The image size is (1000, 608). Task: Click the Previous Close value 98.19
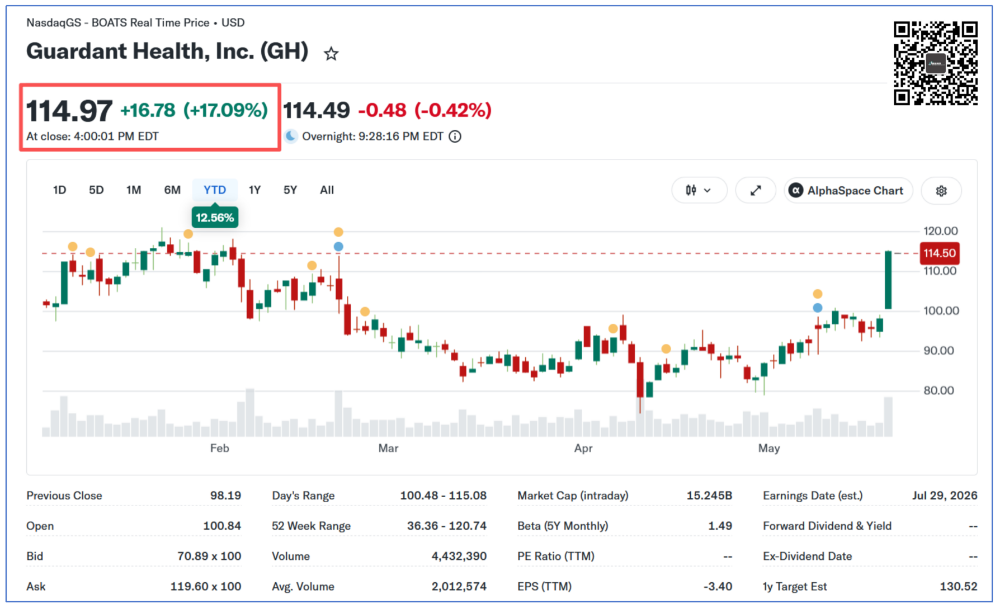click(226, 495)
